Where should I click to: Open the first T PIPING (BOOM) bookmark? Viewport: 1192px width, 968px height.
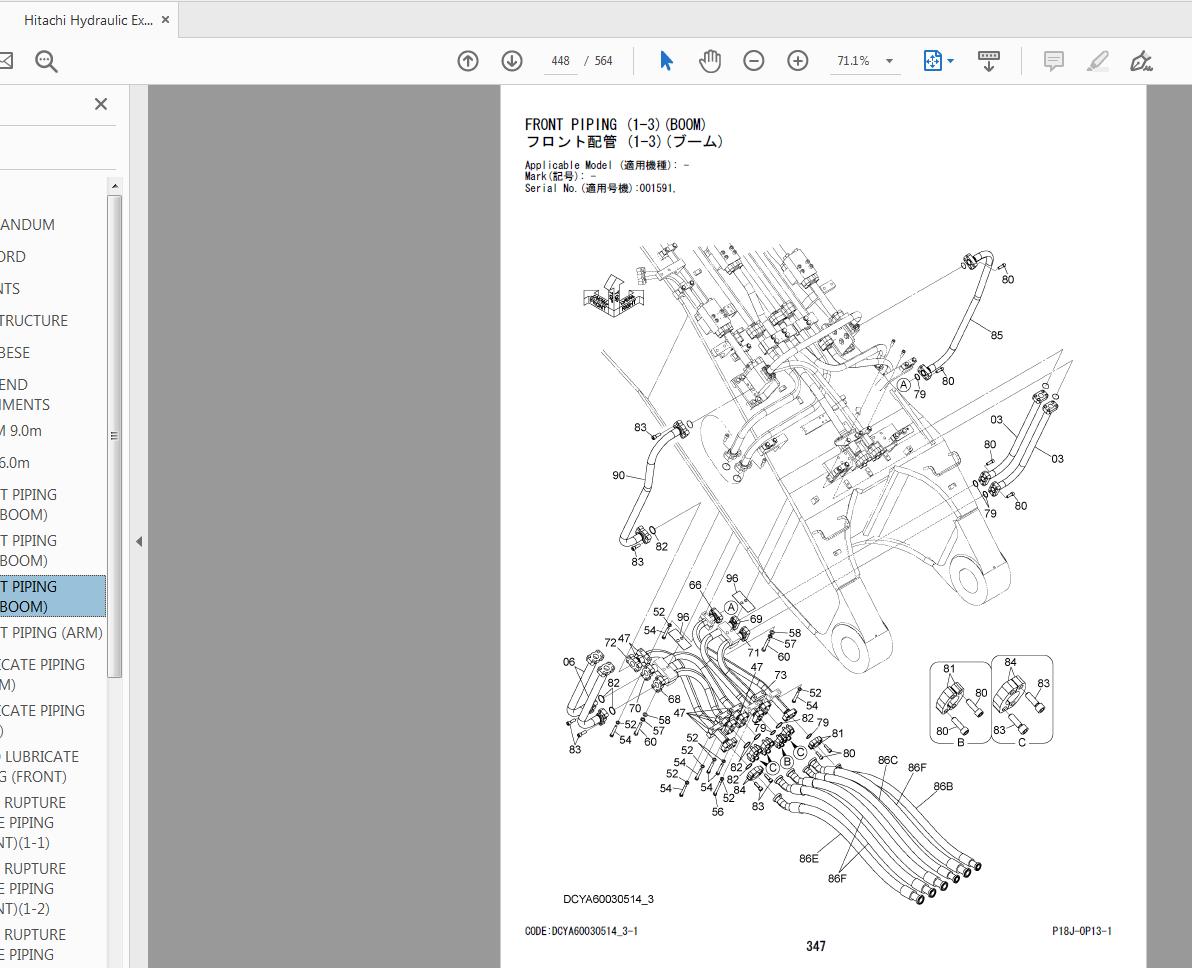[29, 505]
